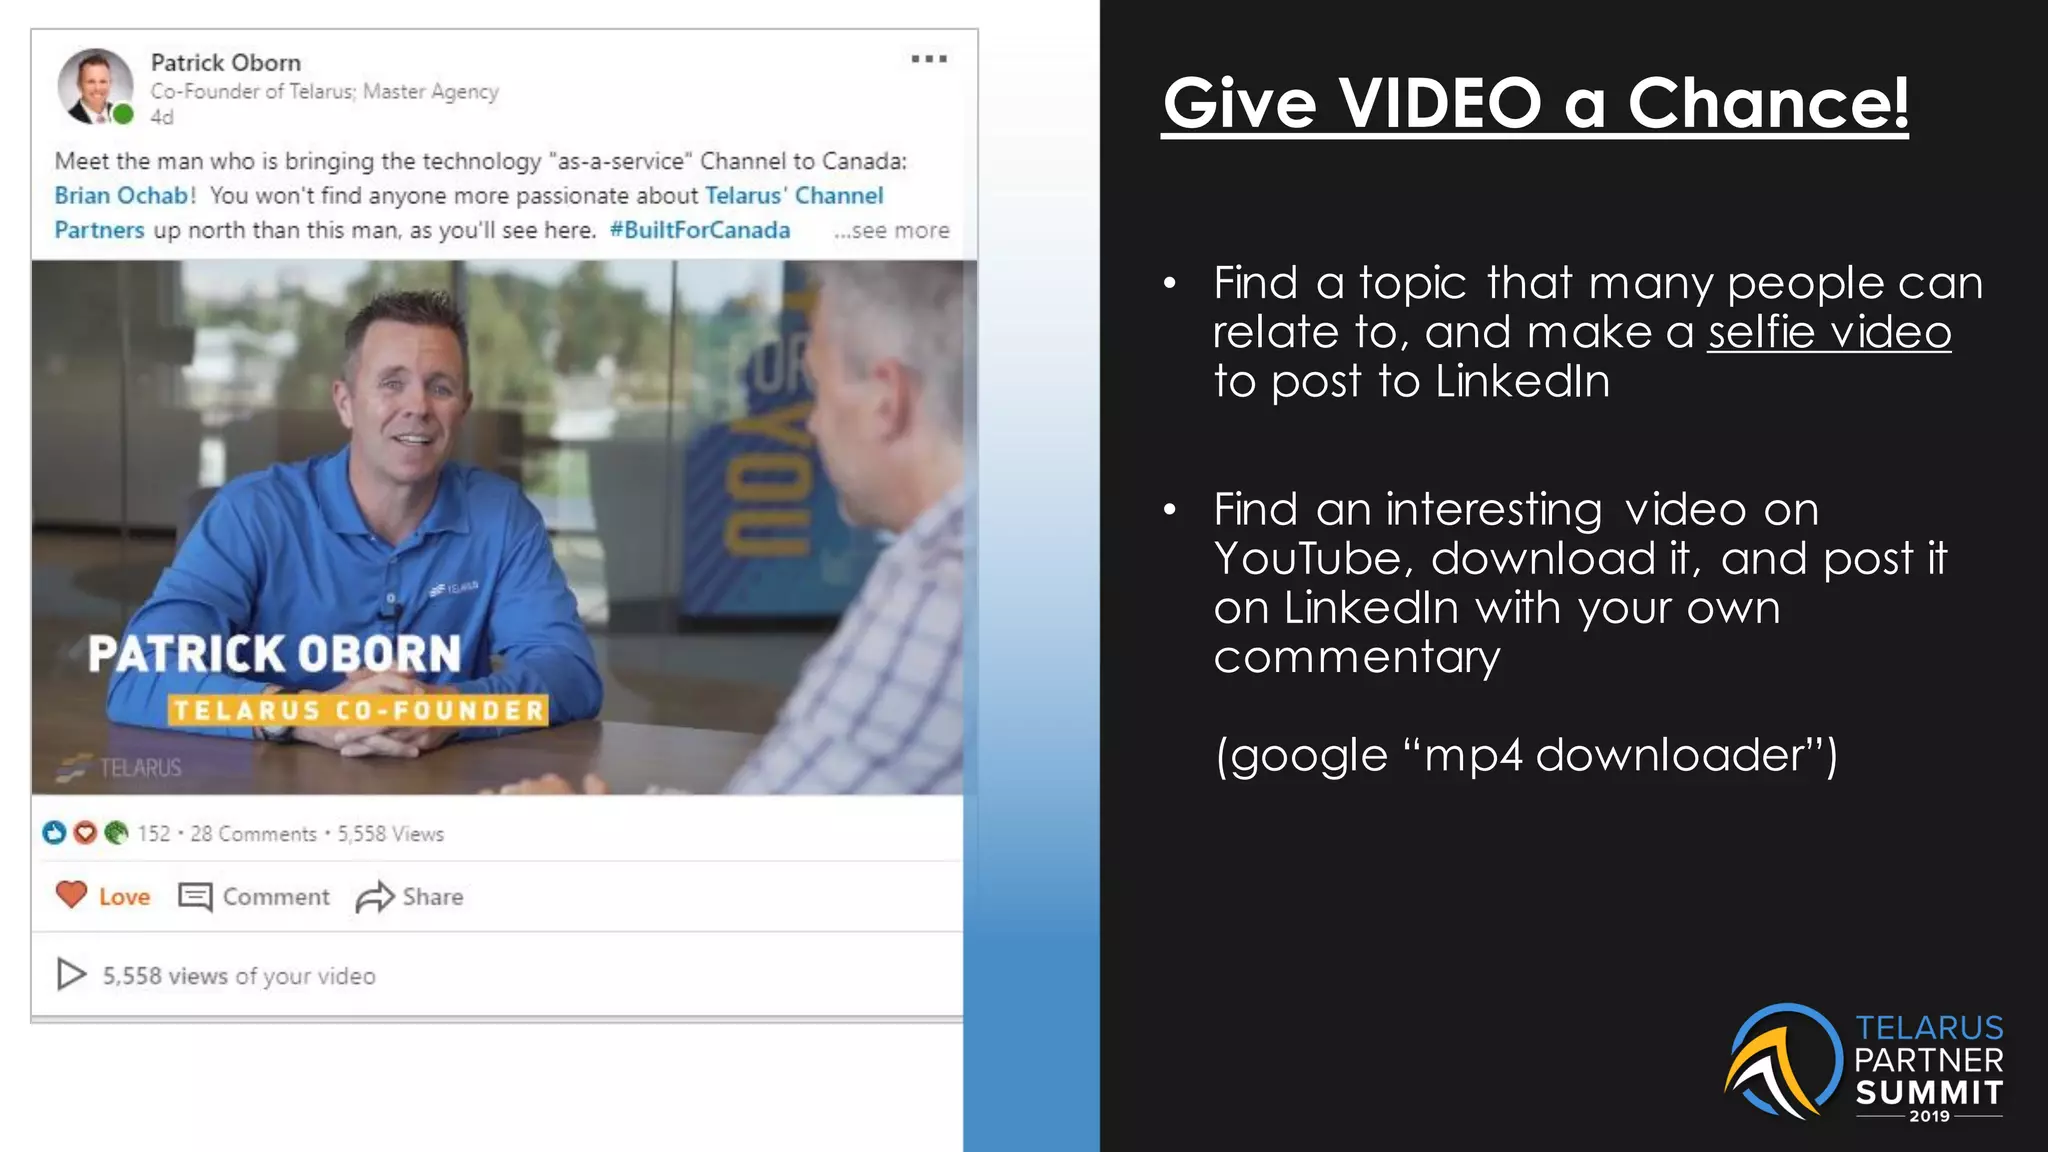Click the 5,558 Views count
Viewport: 2048px width, 1152px height.
tap(391, 834)
